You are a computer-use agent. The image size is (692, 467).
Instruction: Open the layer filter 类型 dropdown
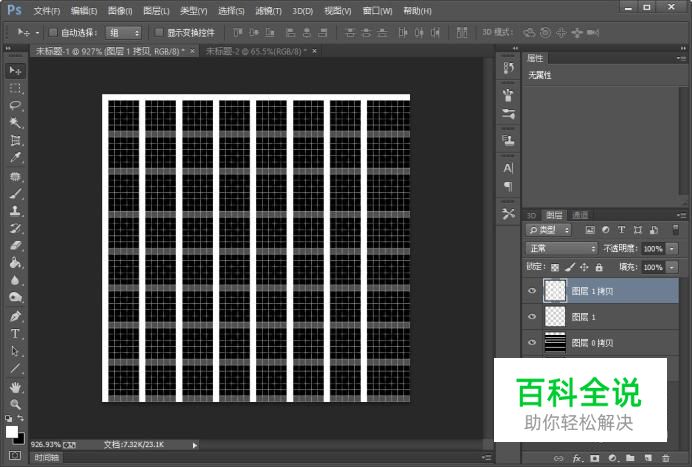click(x=548, y=230)
